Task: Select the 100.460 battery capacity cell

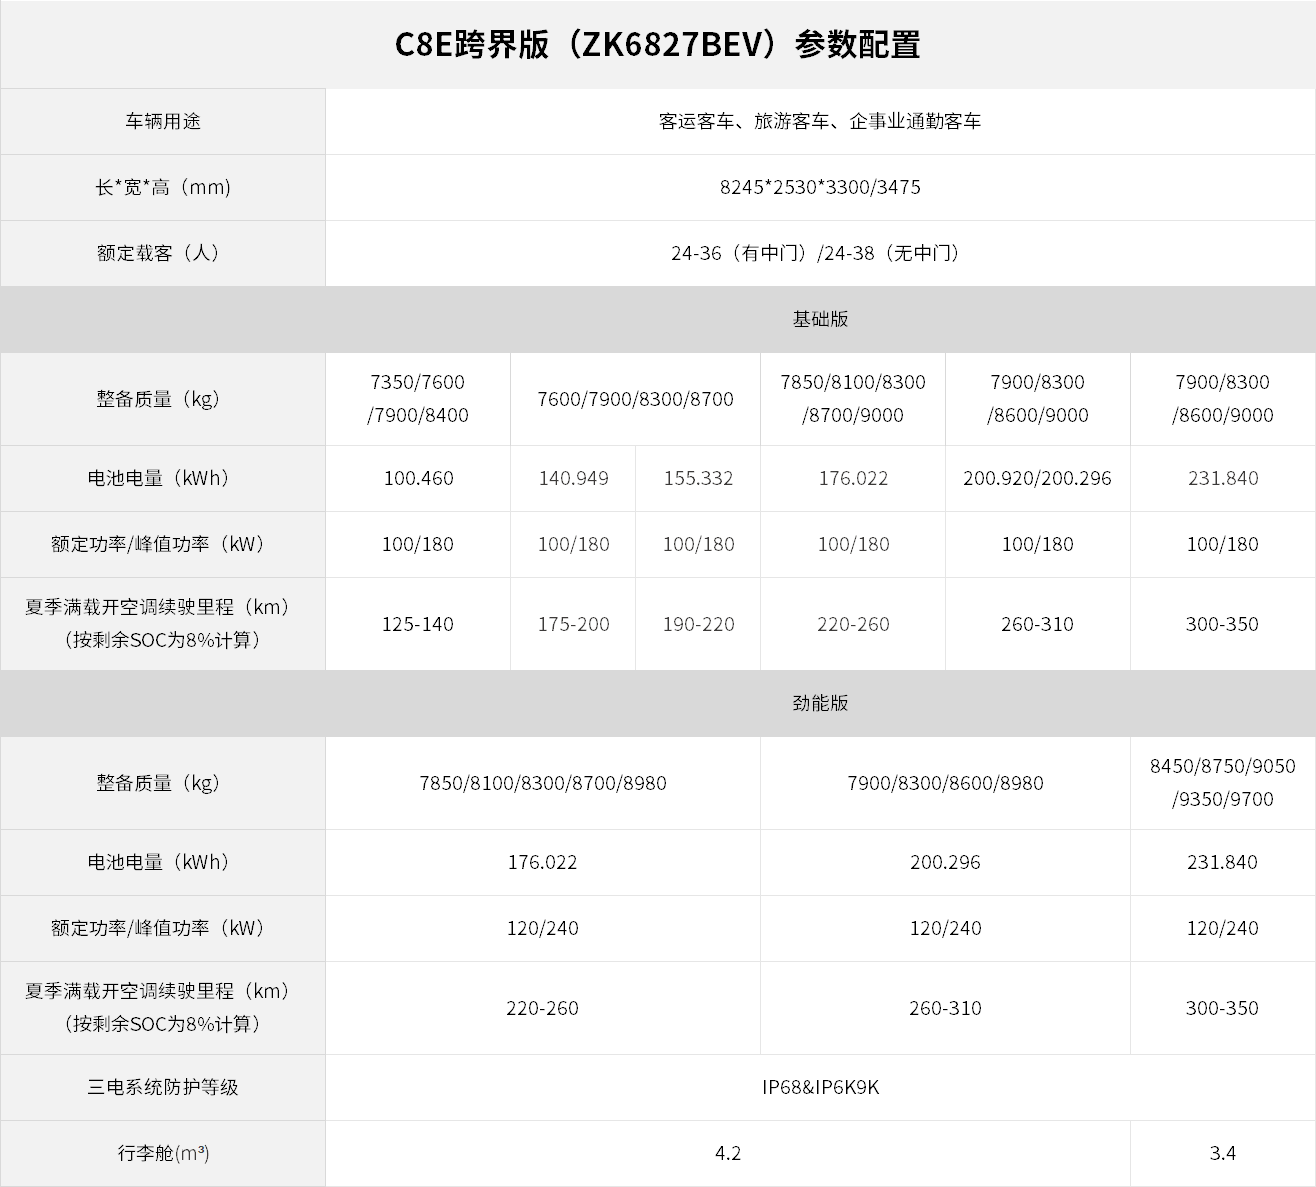Action: tap(418, 478)
